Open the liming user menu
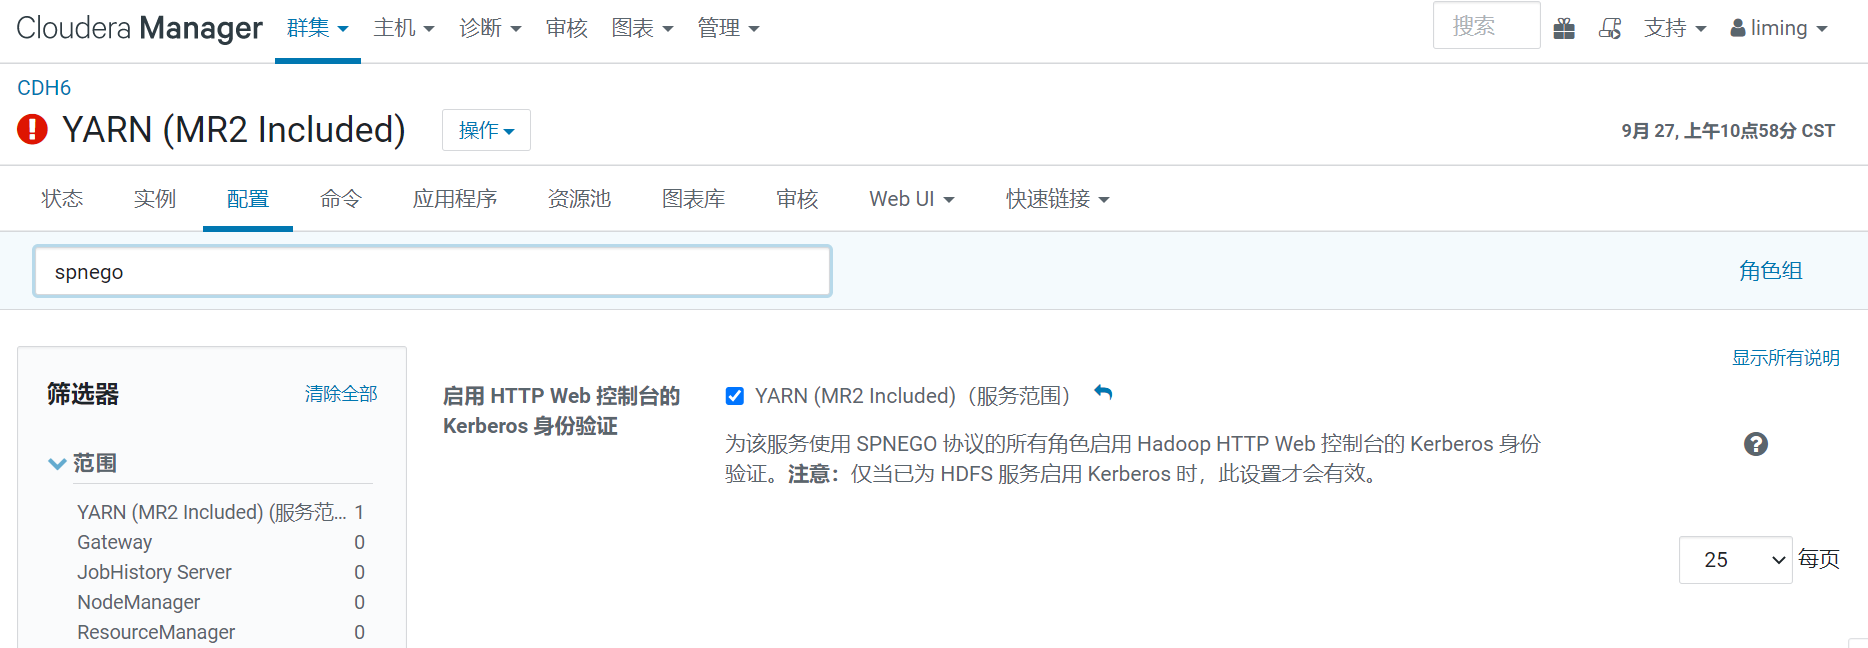1868x648 pixels. tap(1779, 28)
